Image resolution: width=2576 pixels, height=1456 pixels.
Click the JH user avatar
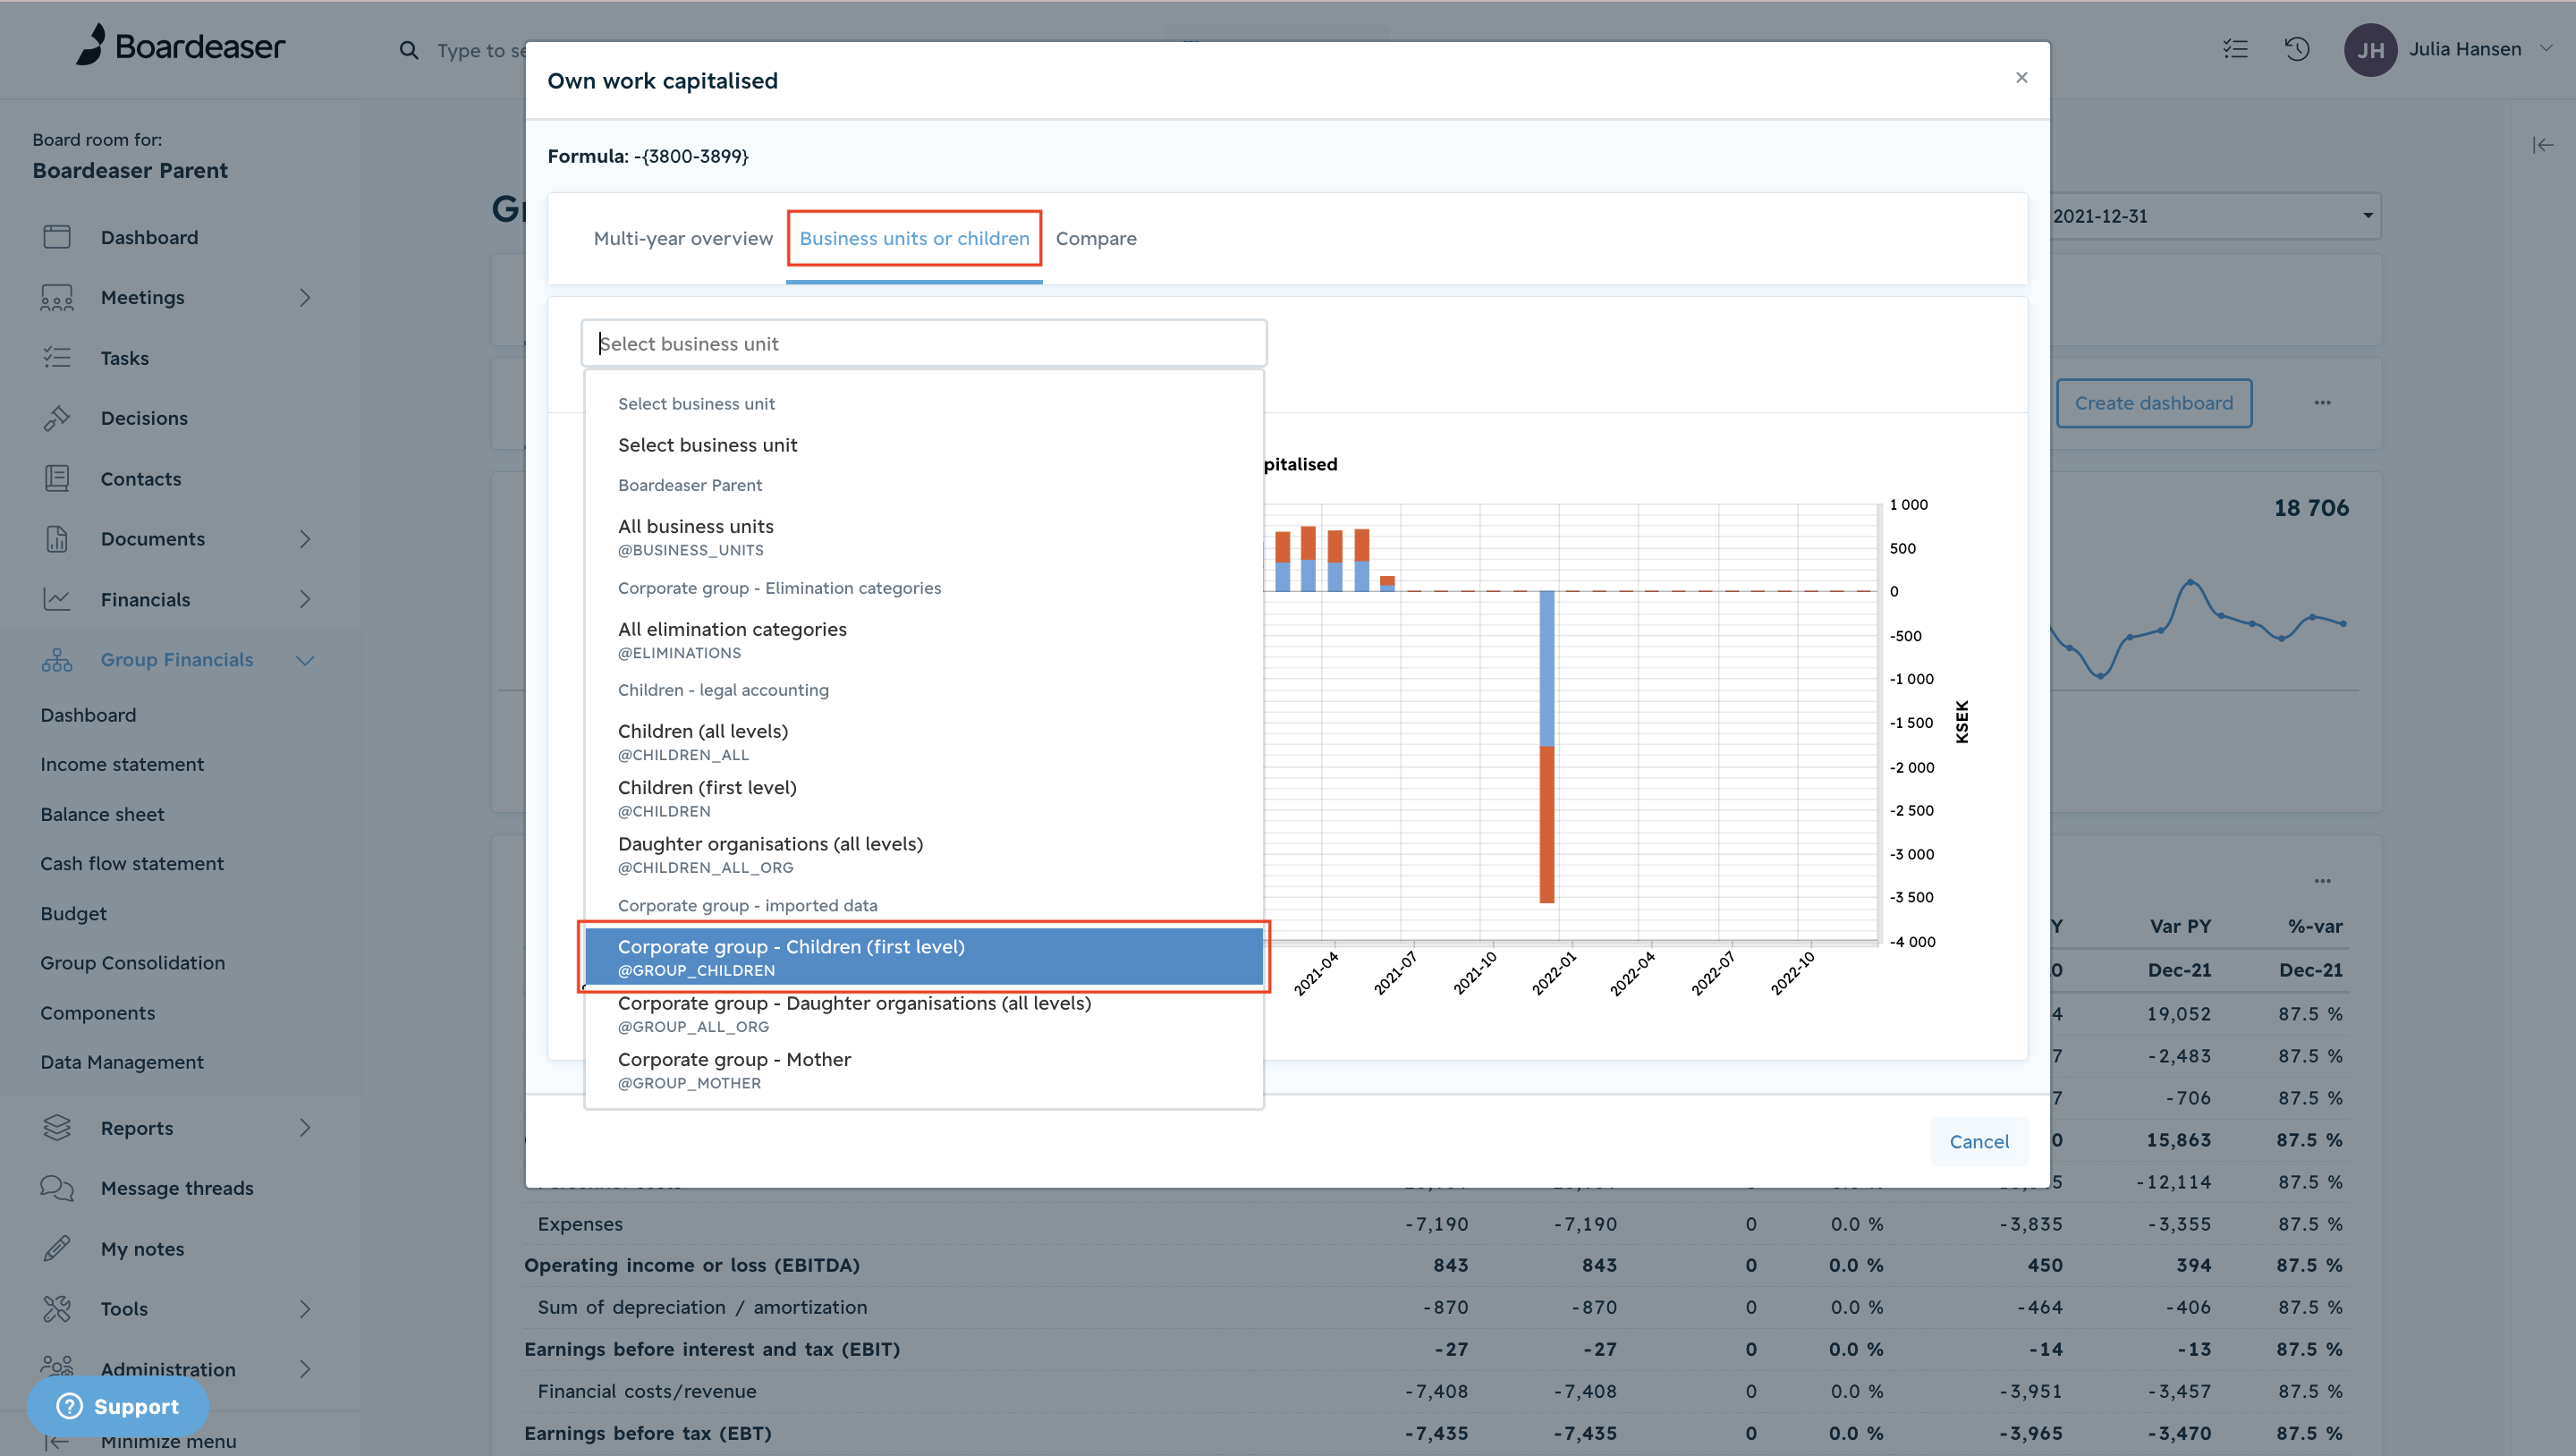[2370, 50]
